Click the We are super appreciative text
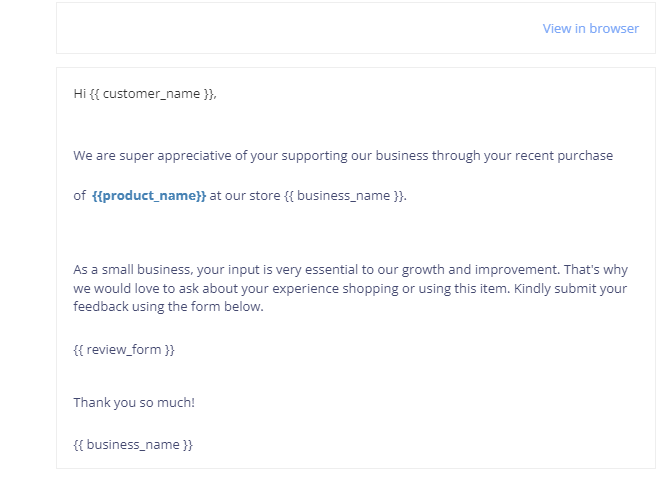This screenshot has height=490, width=665. 153,156
